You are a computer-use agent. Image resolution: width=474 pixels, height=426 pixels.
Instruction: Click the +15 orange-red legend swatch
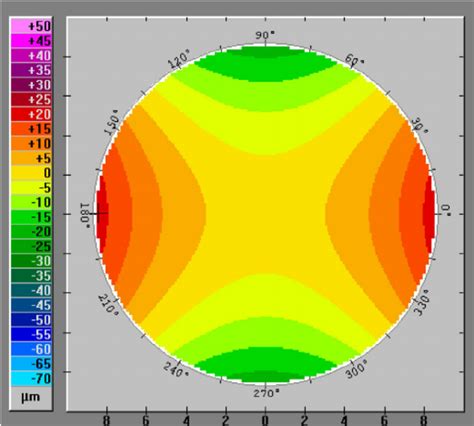pos(31,129)
